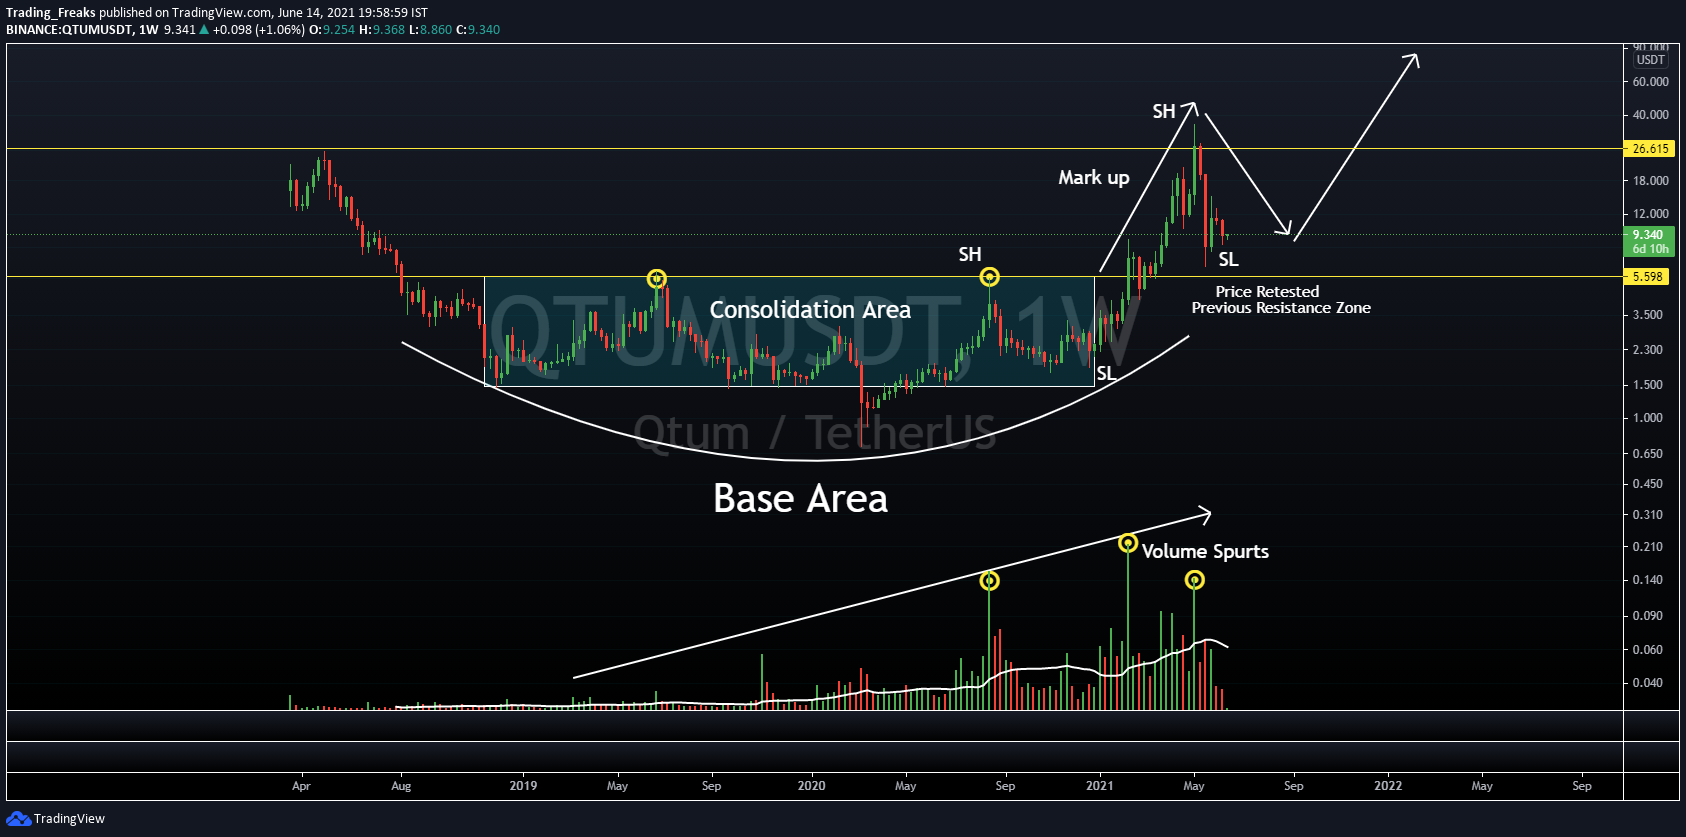Click the 2021 label on time axis
Screen dimensions: 1686x837
1100,786
